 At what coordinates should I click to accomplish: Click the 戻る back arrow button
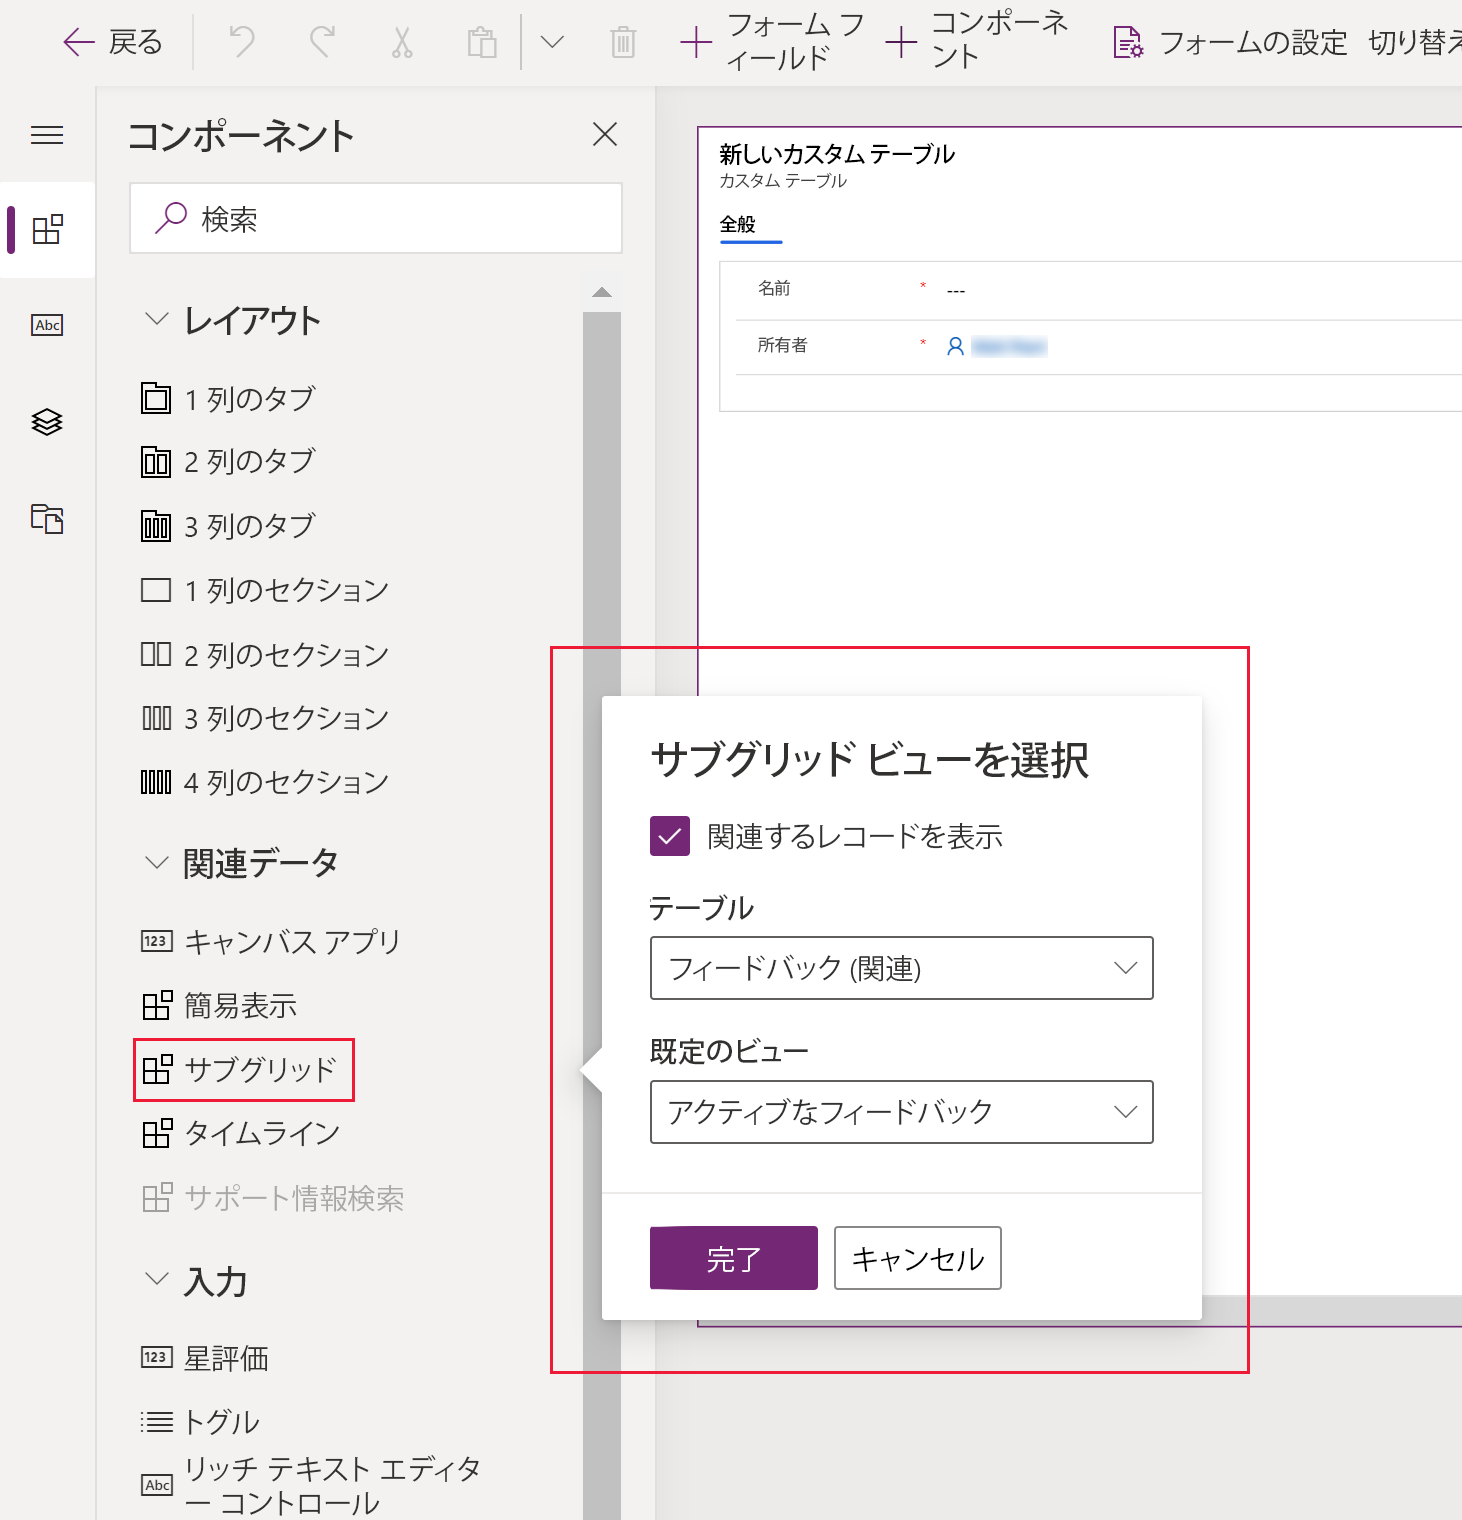pyautogui.click(x=112, y=42)
